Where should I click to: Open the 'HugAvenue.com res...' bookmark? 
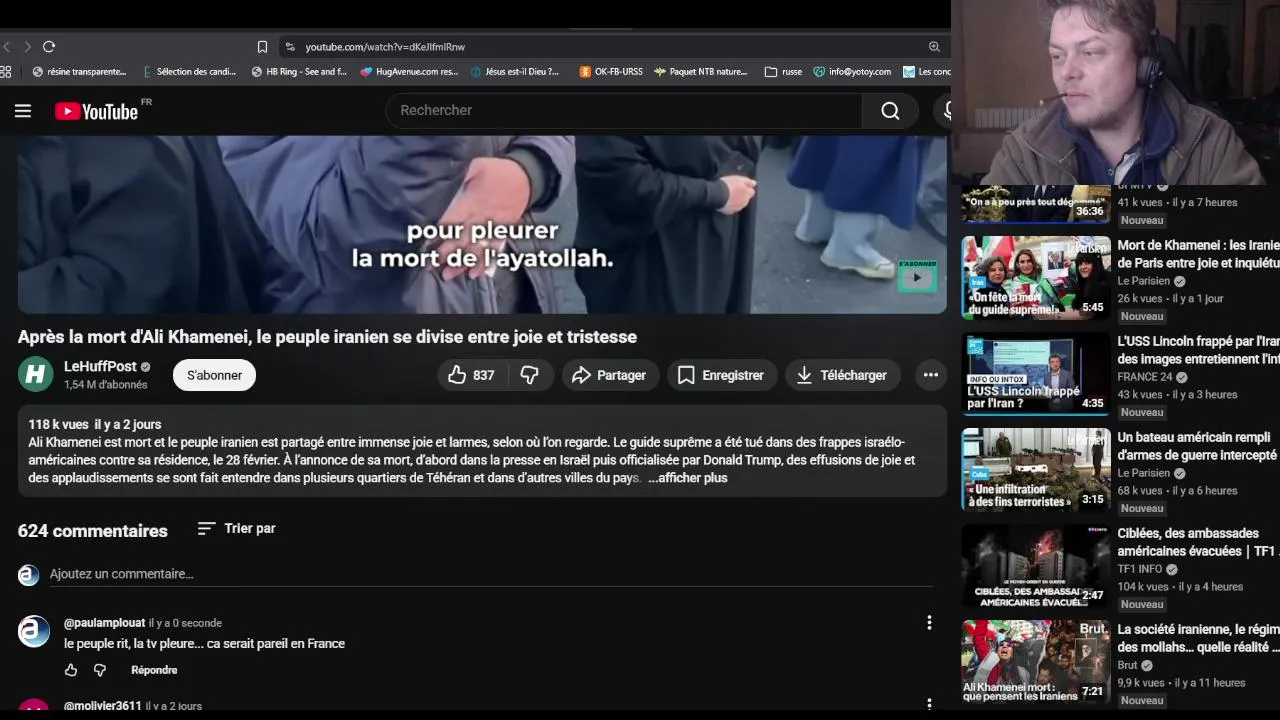coord(409,72)
